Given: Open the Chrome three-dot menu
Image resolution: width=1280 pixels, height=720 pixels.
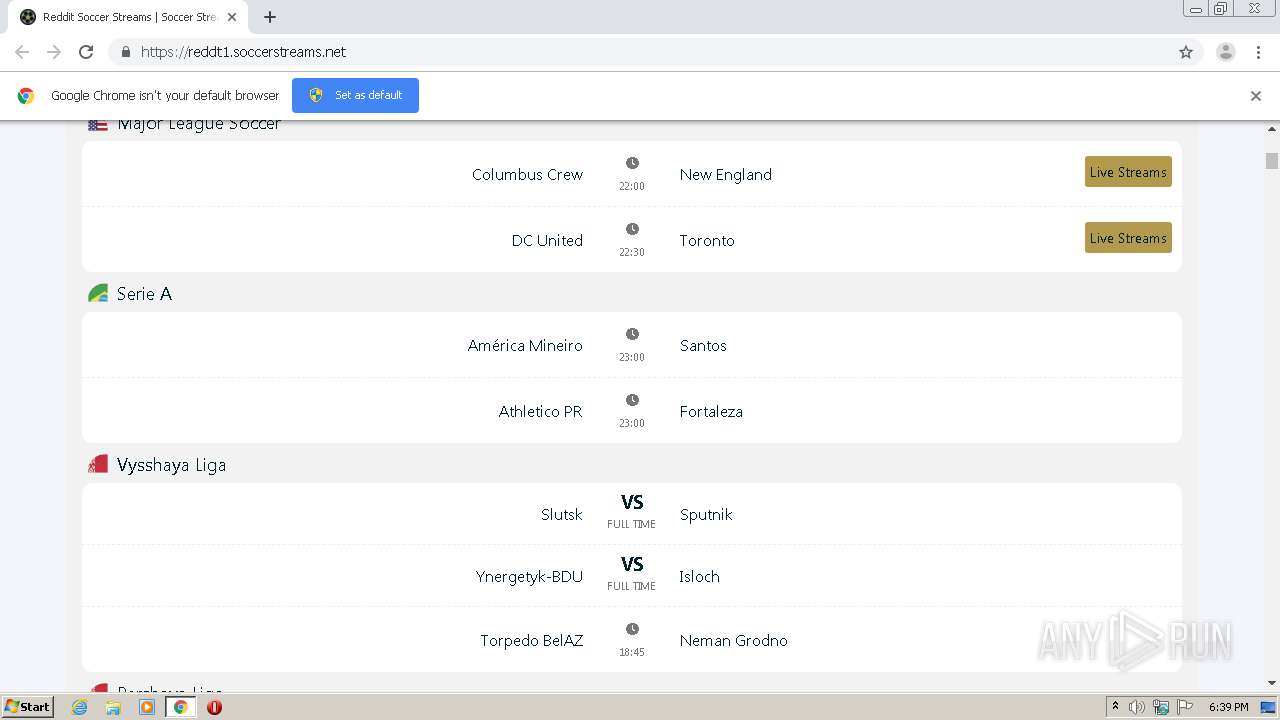Looking at the screenshot, I should click(1258, 52).
